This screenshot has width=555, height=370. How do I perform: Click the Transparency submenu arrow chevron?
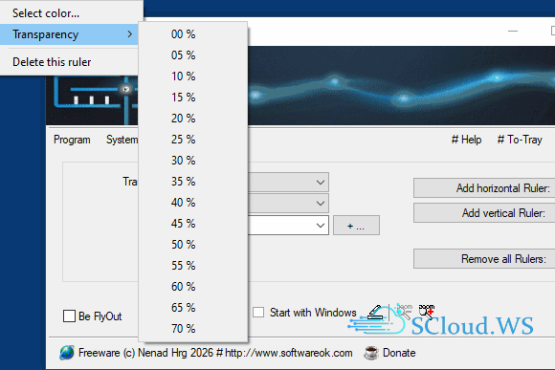click(130, 34)
